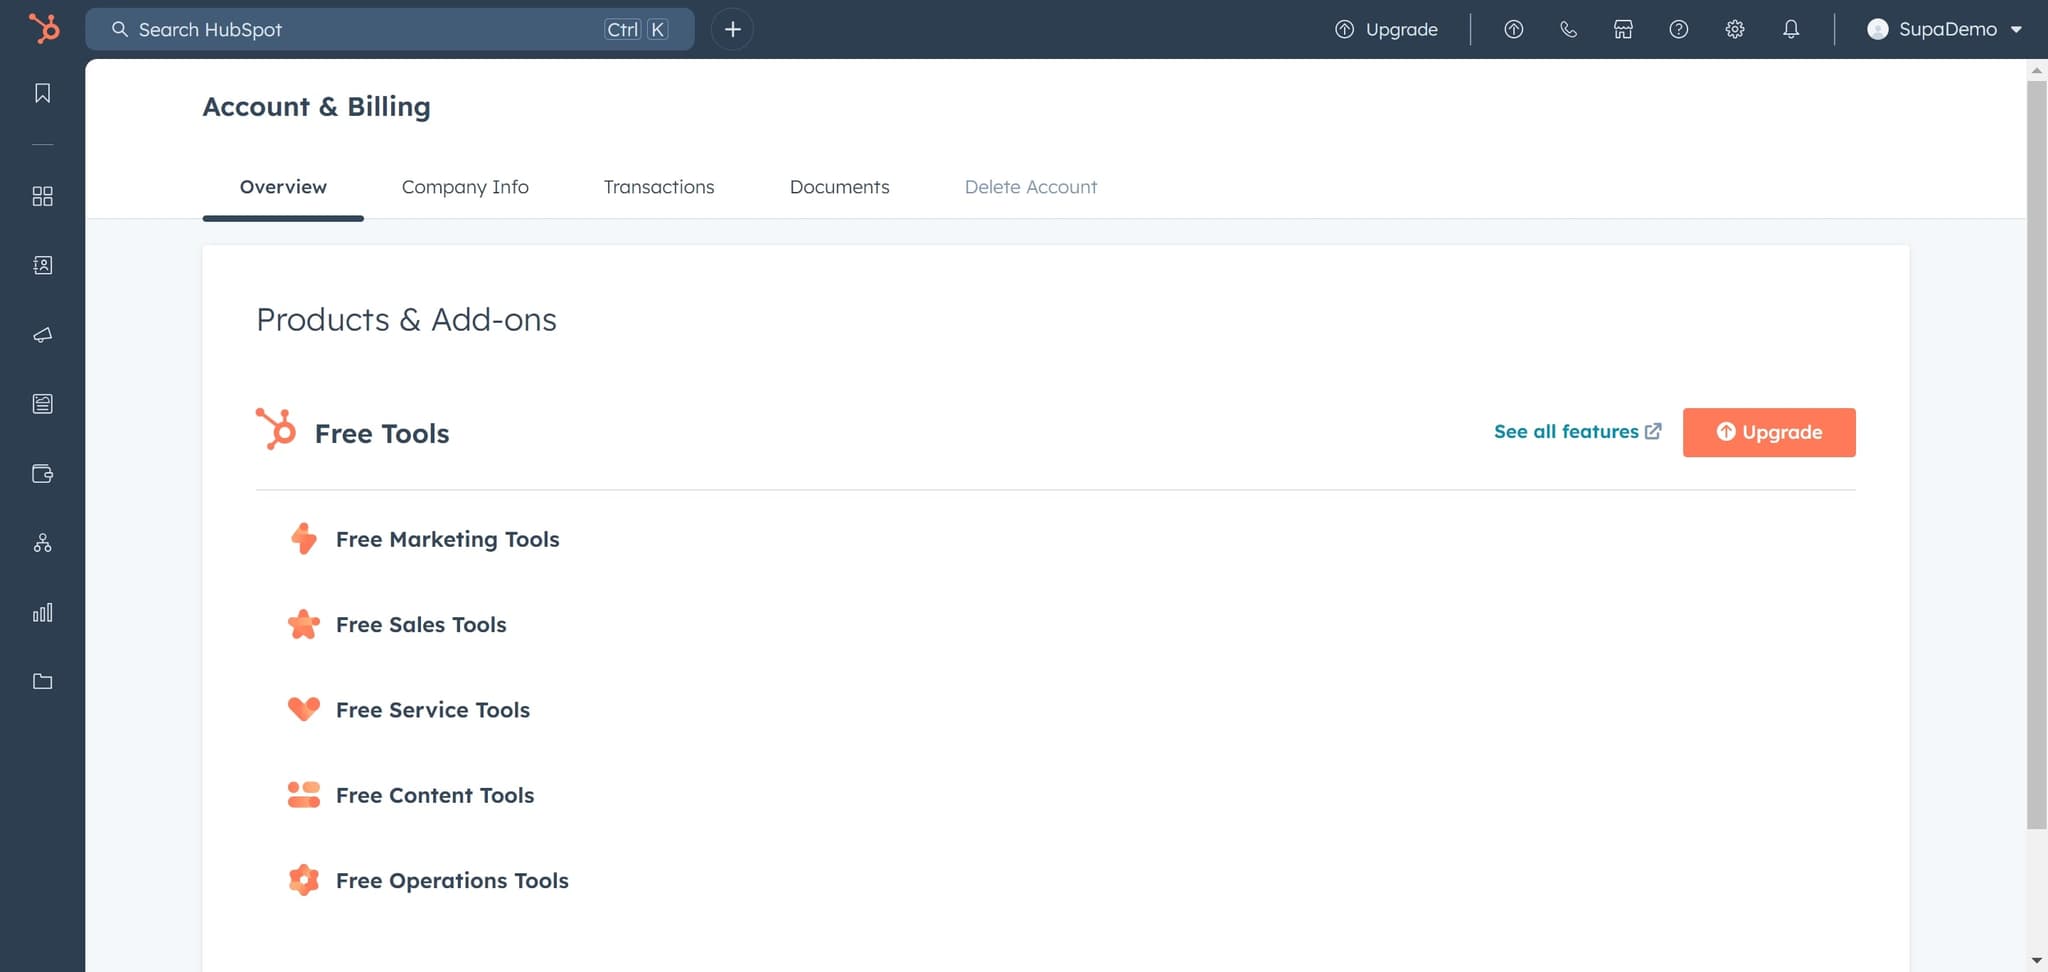Open the See all features link
Screen dimensions: 2048x972
[x=1576, y=431]
